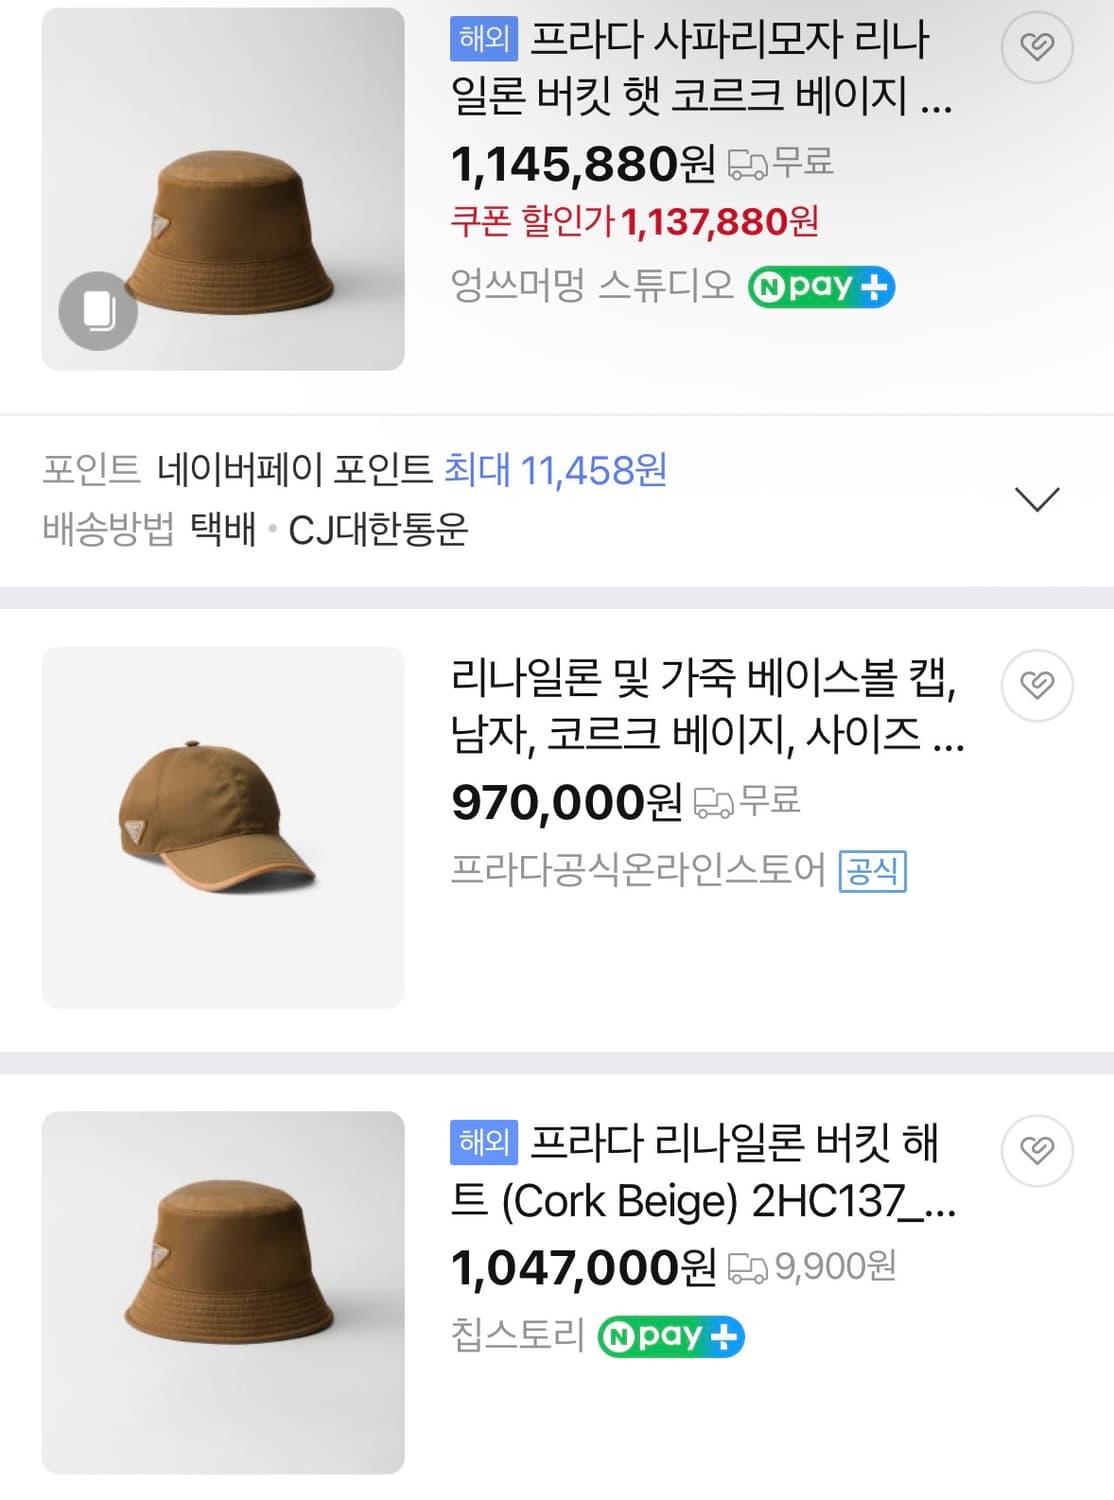Toggle wishlist heart for baseball cap listing
The image size is (1114, 1500).
(x=1037, y=685)
